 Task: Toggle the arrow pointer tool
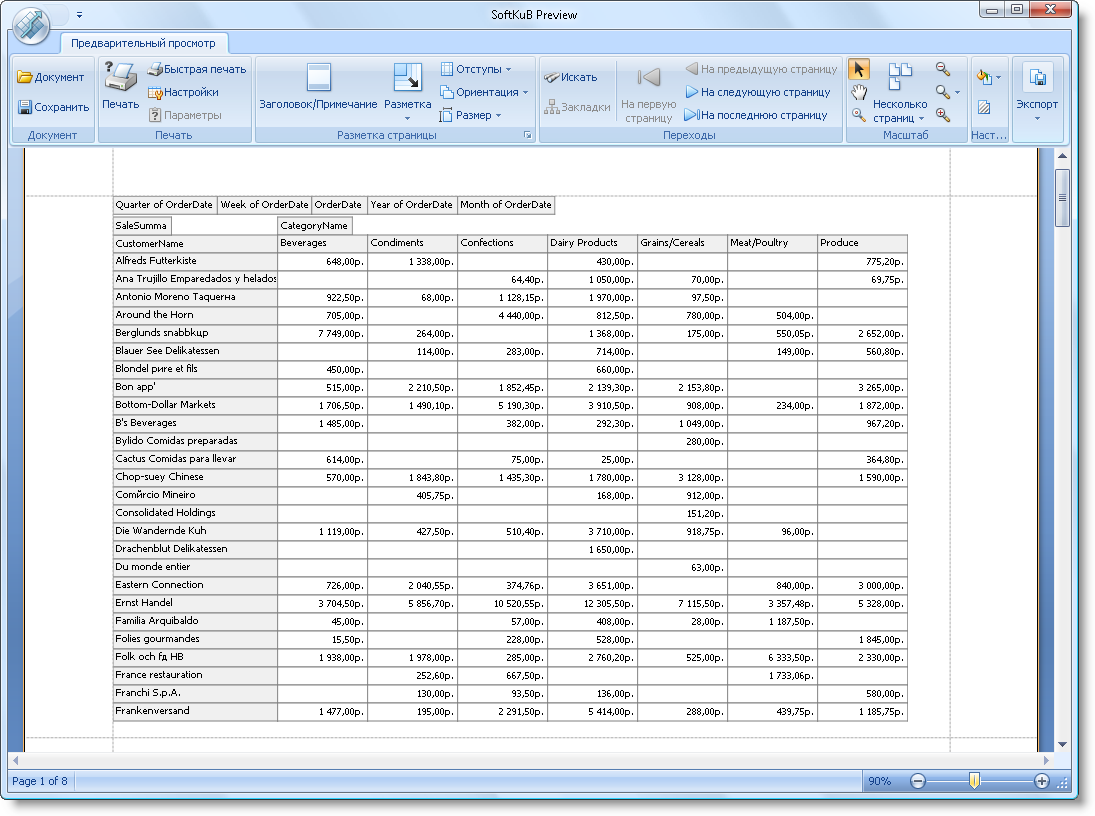click(859, 69)
